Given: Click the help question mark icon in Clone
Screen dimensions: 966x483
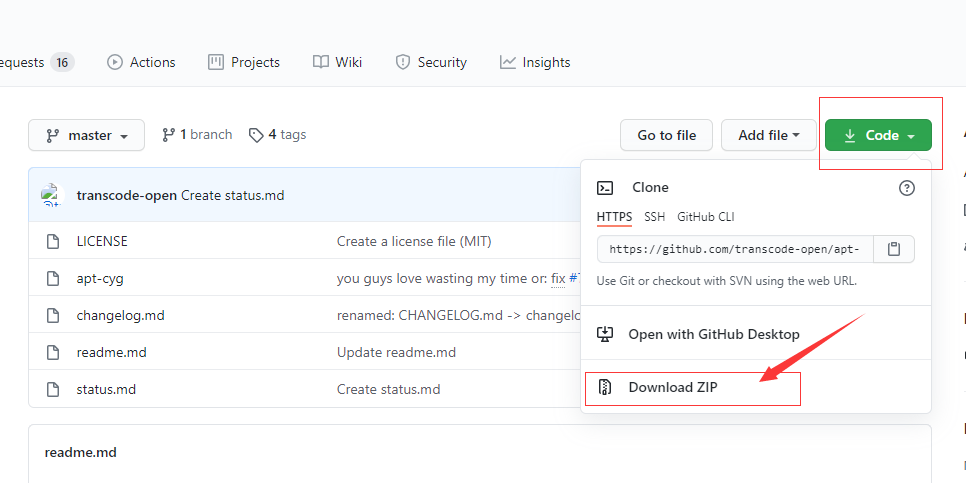Looking at the screenshot, I should click(x=907, y=188).
